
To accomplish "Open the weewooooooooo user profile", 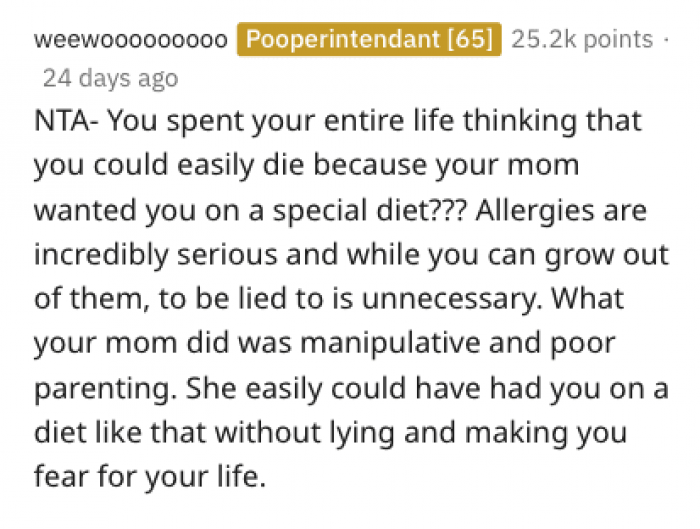I will tap(131, 40).
